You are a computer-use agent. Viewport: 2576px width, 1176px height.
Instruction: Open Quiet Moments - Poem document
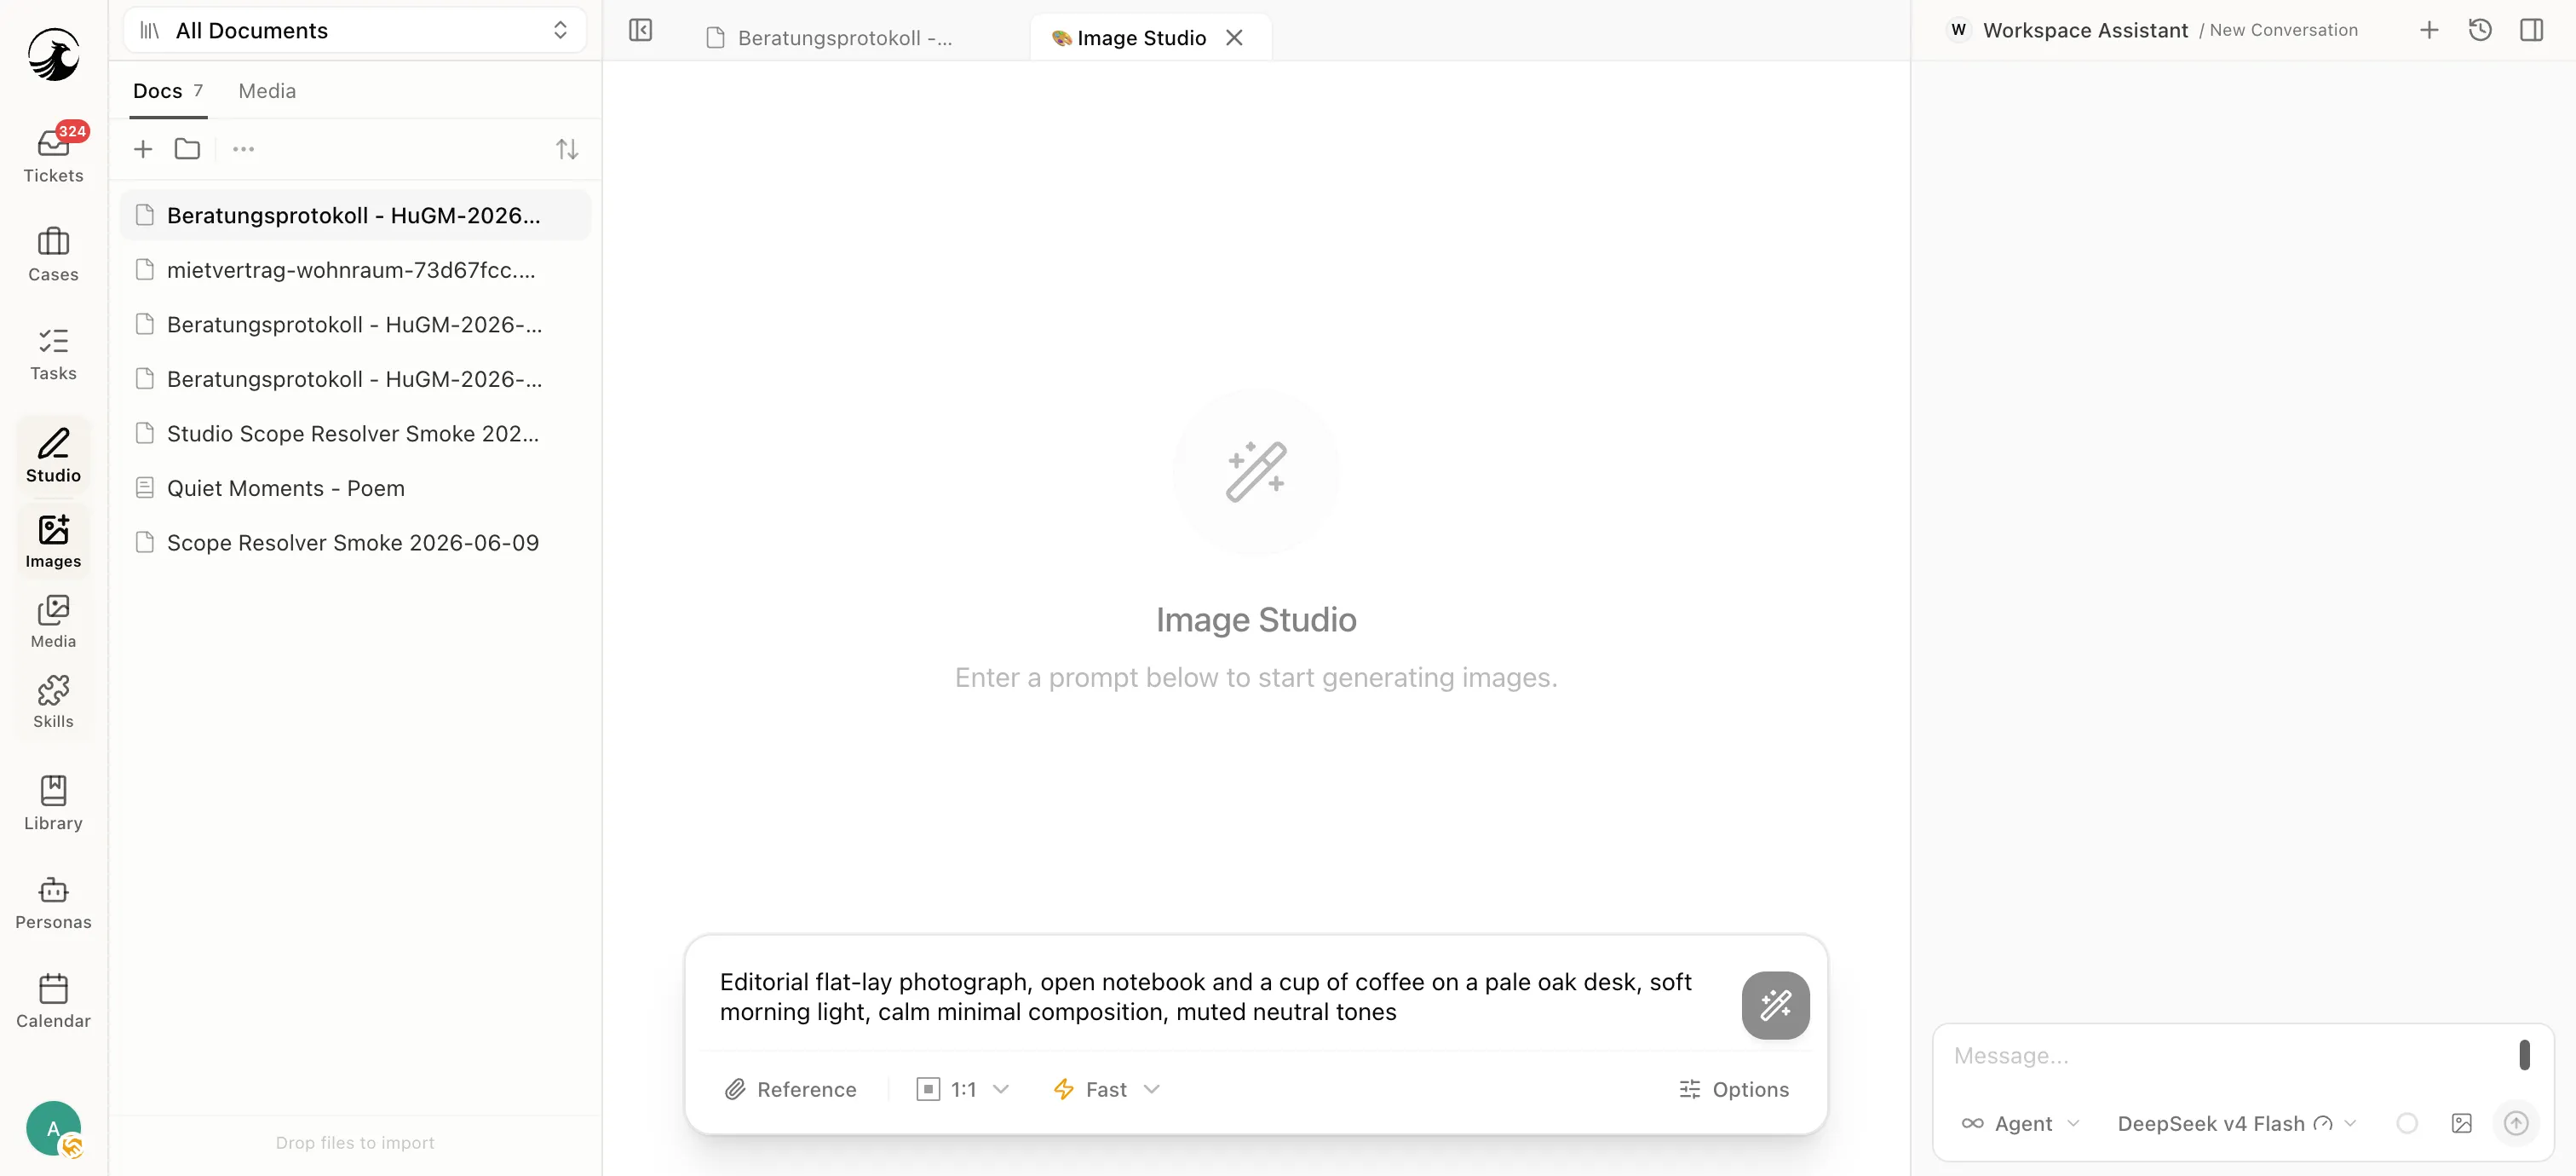355,488
